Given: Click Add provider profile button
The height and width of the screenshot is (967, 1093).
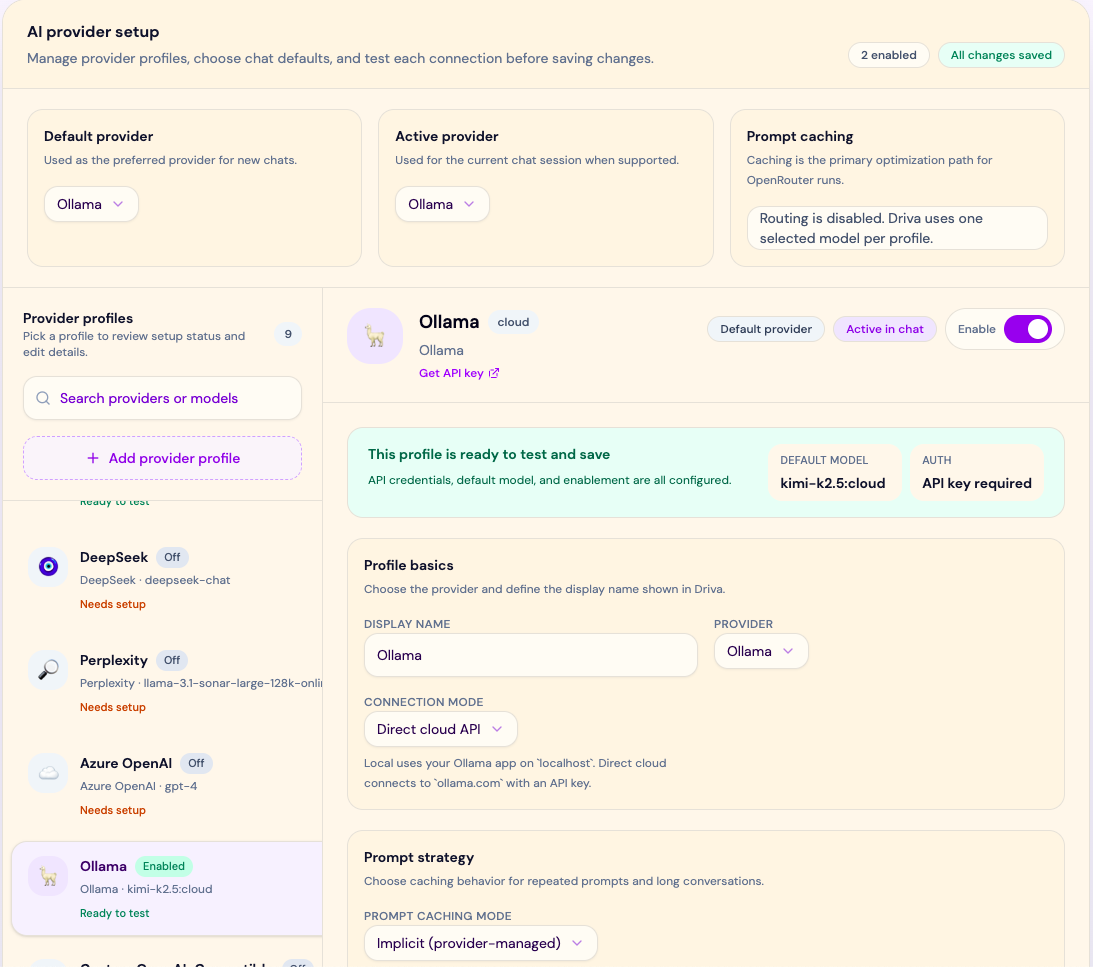Looking at the screenshot, I should (162, 458).
